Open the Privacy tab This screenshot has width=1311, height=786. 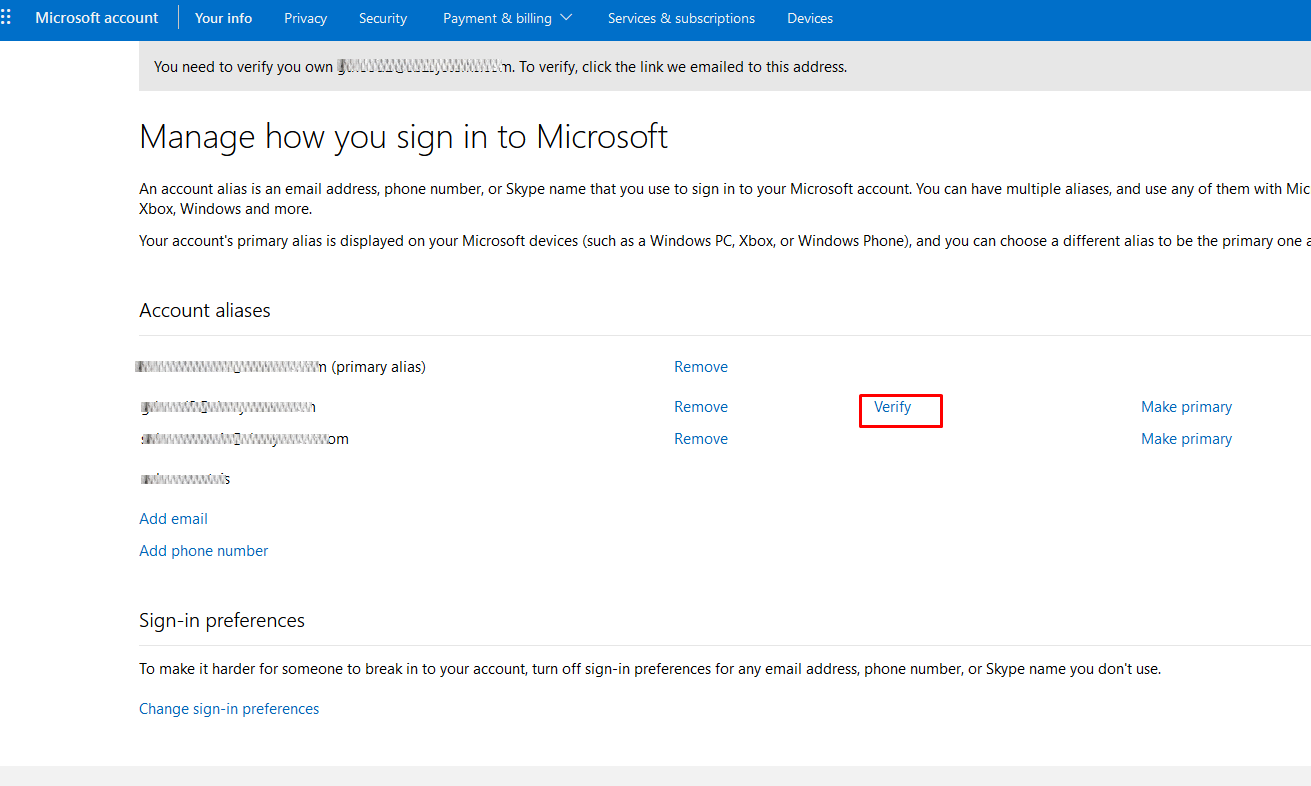[x=305, y=18]
